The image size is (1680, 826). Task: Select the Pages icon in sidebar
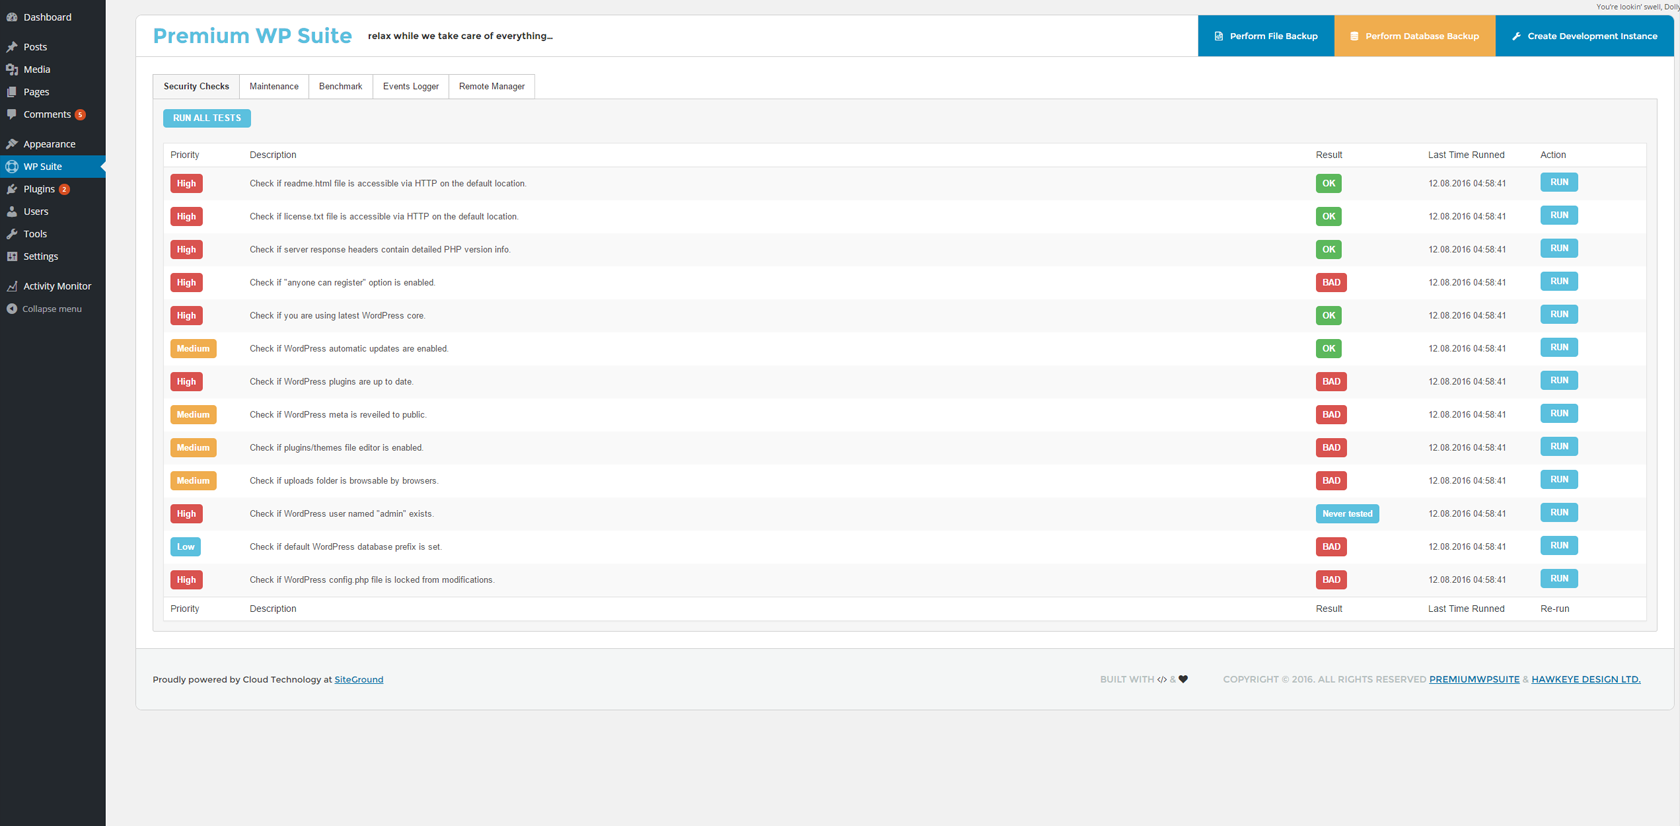point(12,92)
